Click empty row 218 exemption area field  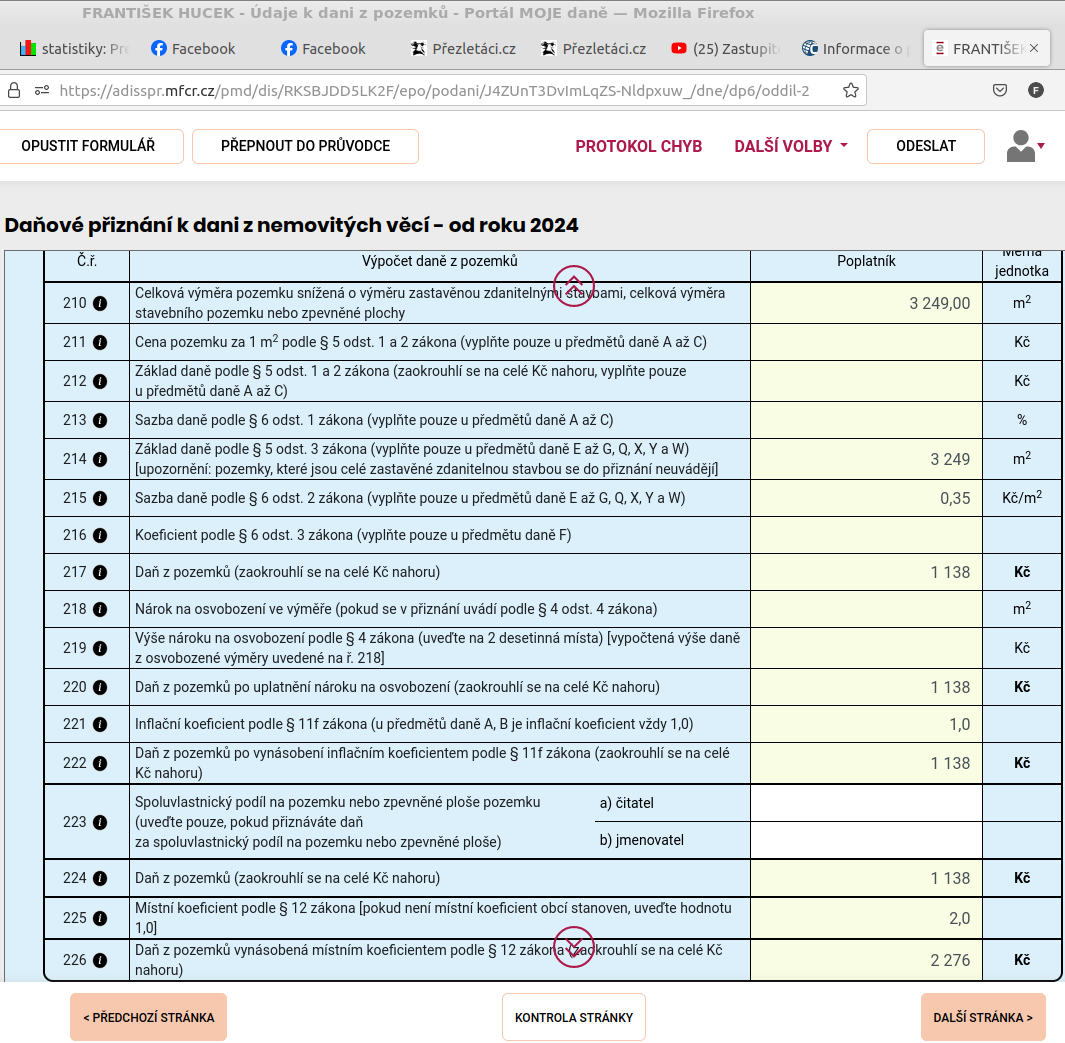(866, 609)
